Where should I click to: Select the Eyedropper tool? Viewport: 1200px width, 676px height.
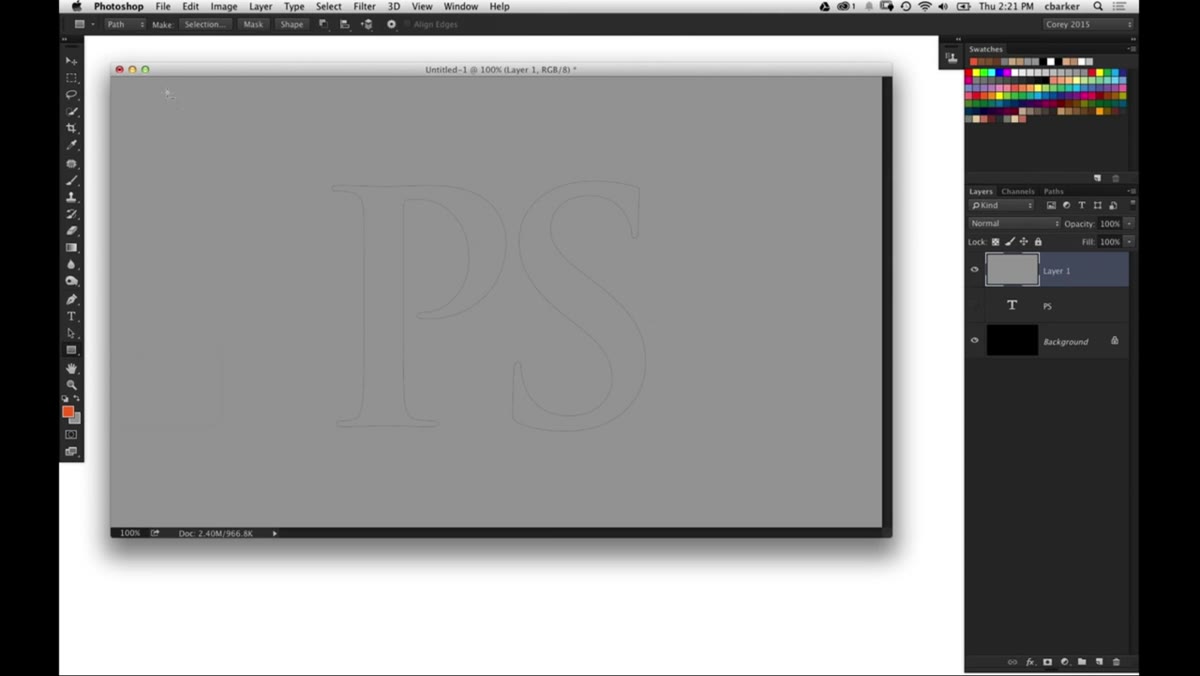click(71, 145)
